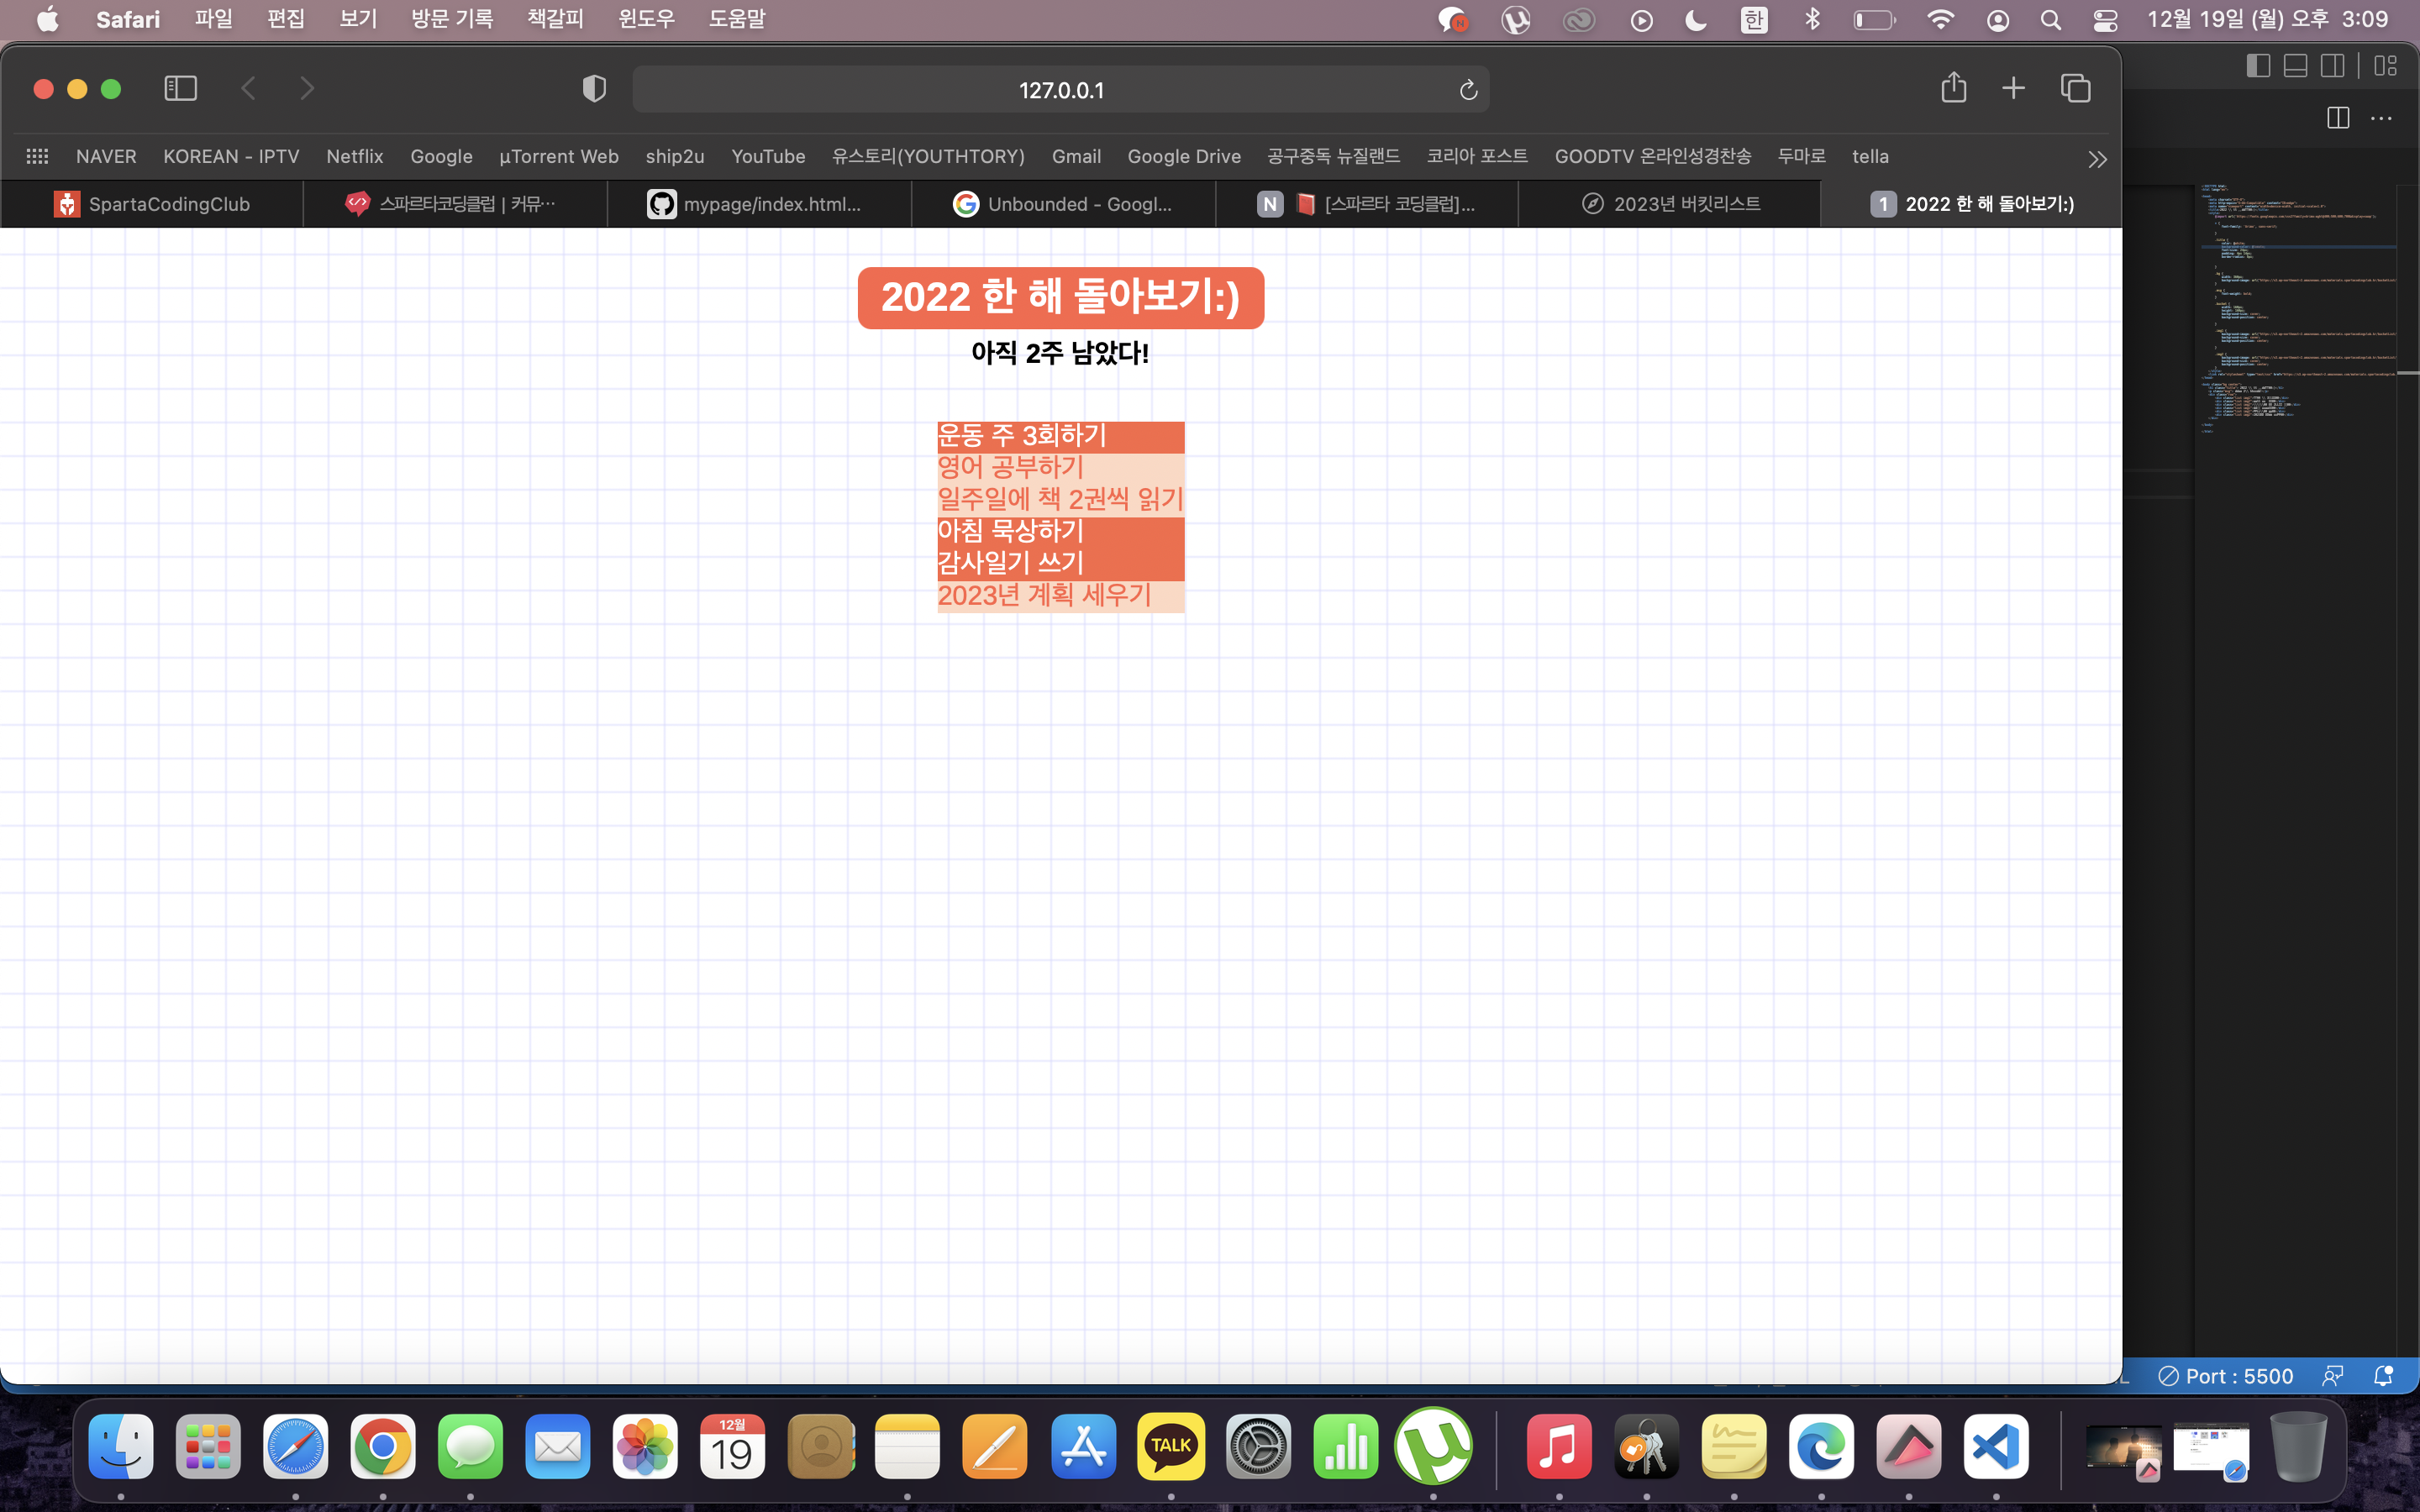Open Bluetooth status in the menu bar
This screenshot has width=2420, height=1512.
pyautogui.click(x=1812, y=20)
